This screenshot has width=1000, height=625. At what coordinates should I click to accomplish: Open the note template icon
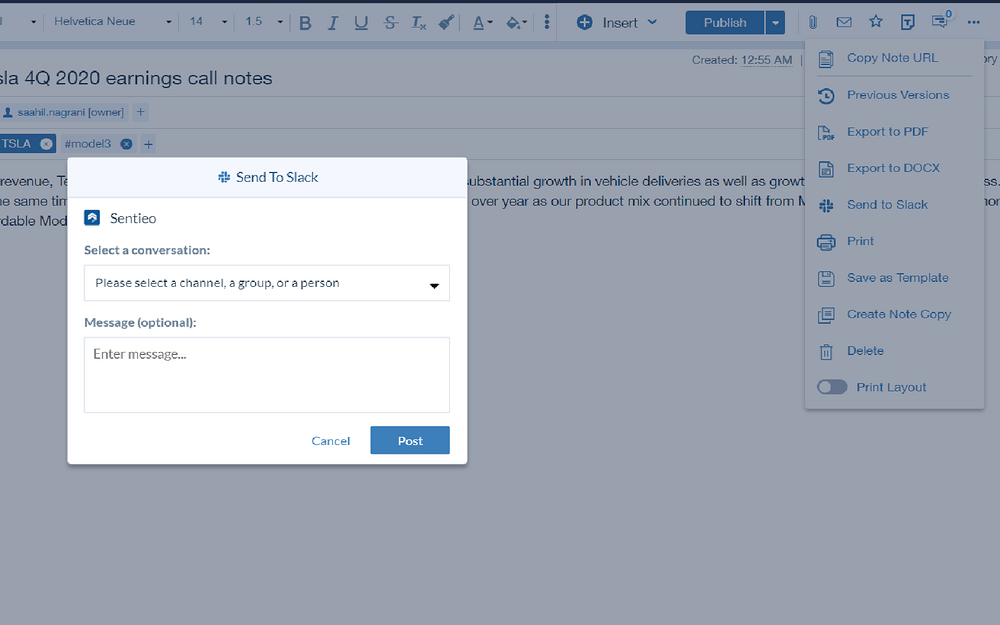(x=907, y=22)
